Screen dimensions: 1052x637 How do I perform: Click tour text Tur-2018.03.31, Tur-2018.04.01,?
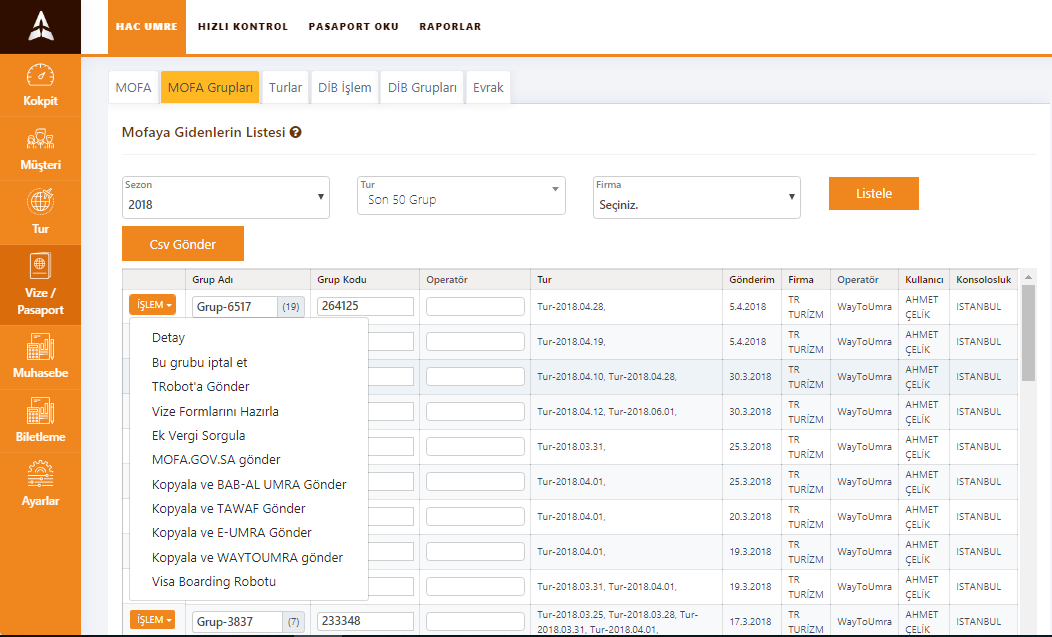(x=607, y=587)
